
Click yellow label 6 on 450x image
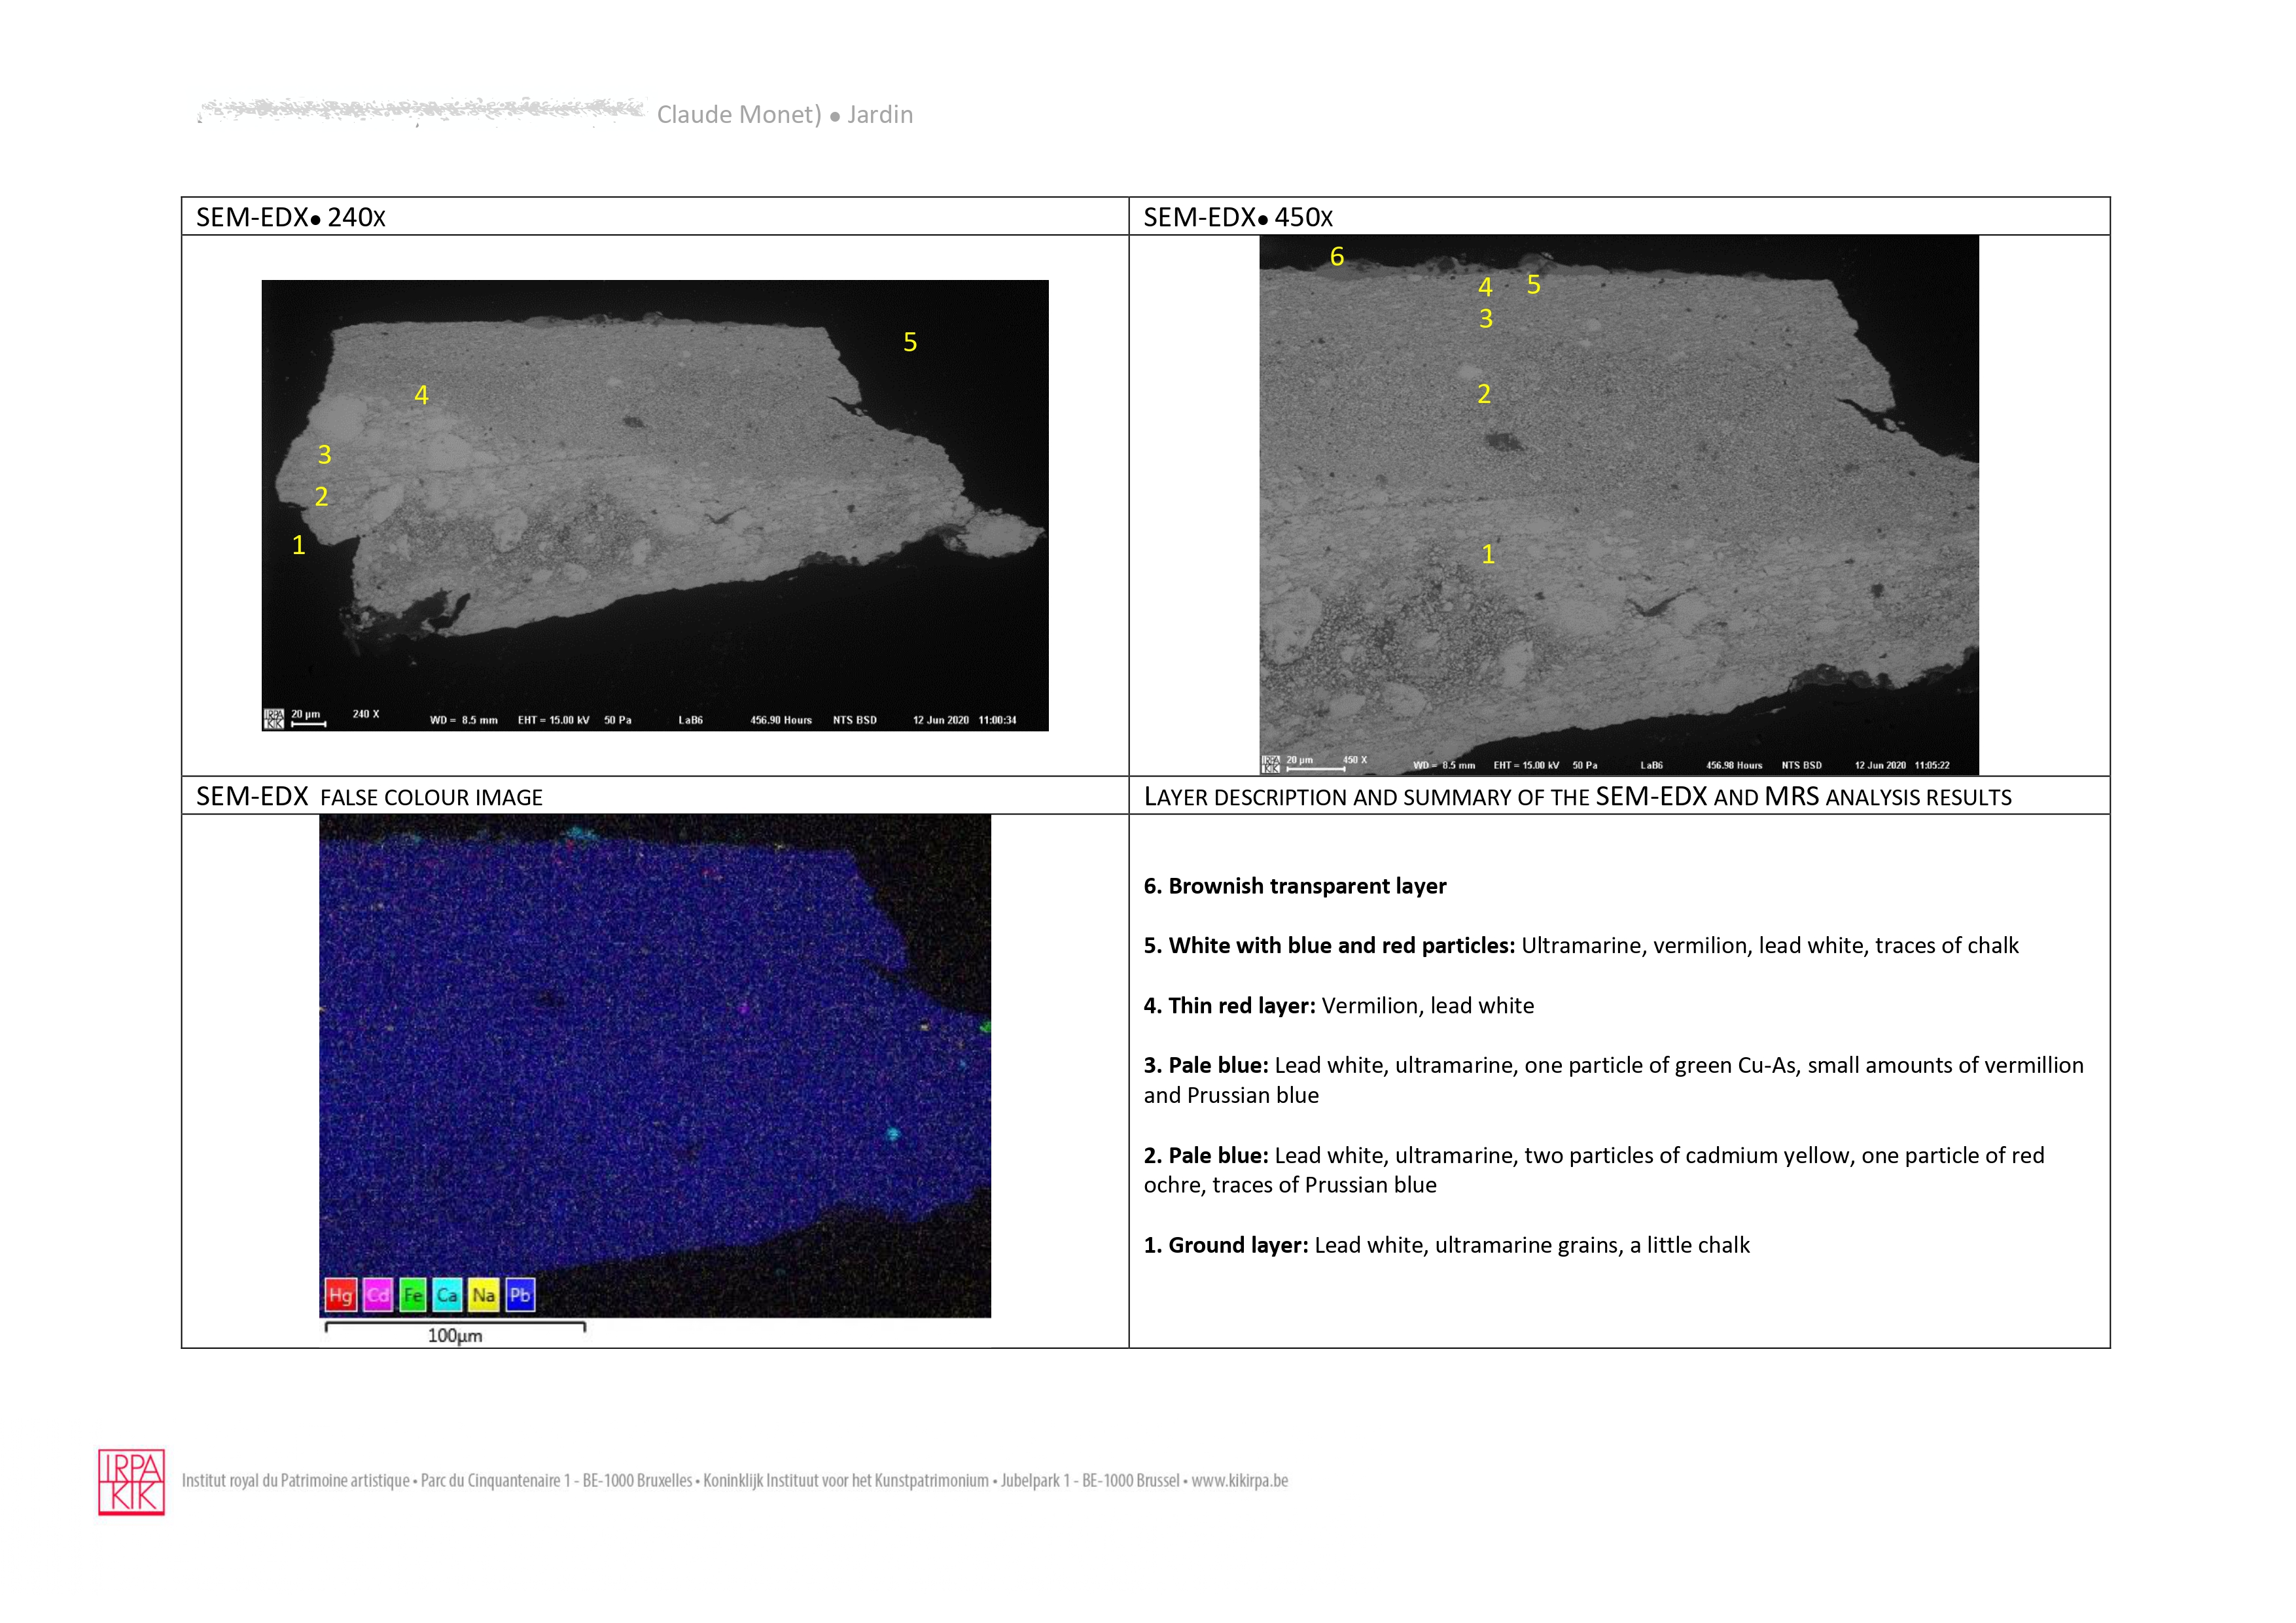[1337, 257]
